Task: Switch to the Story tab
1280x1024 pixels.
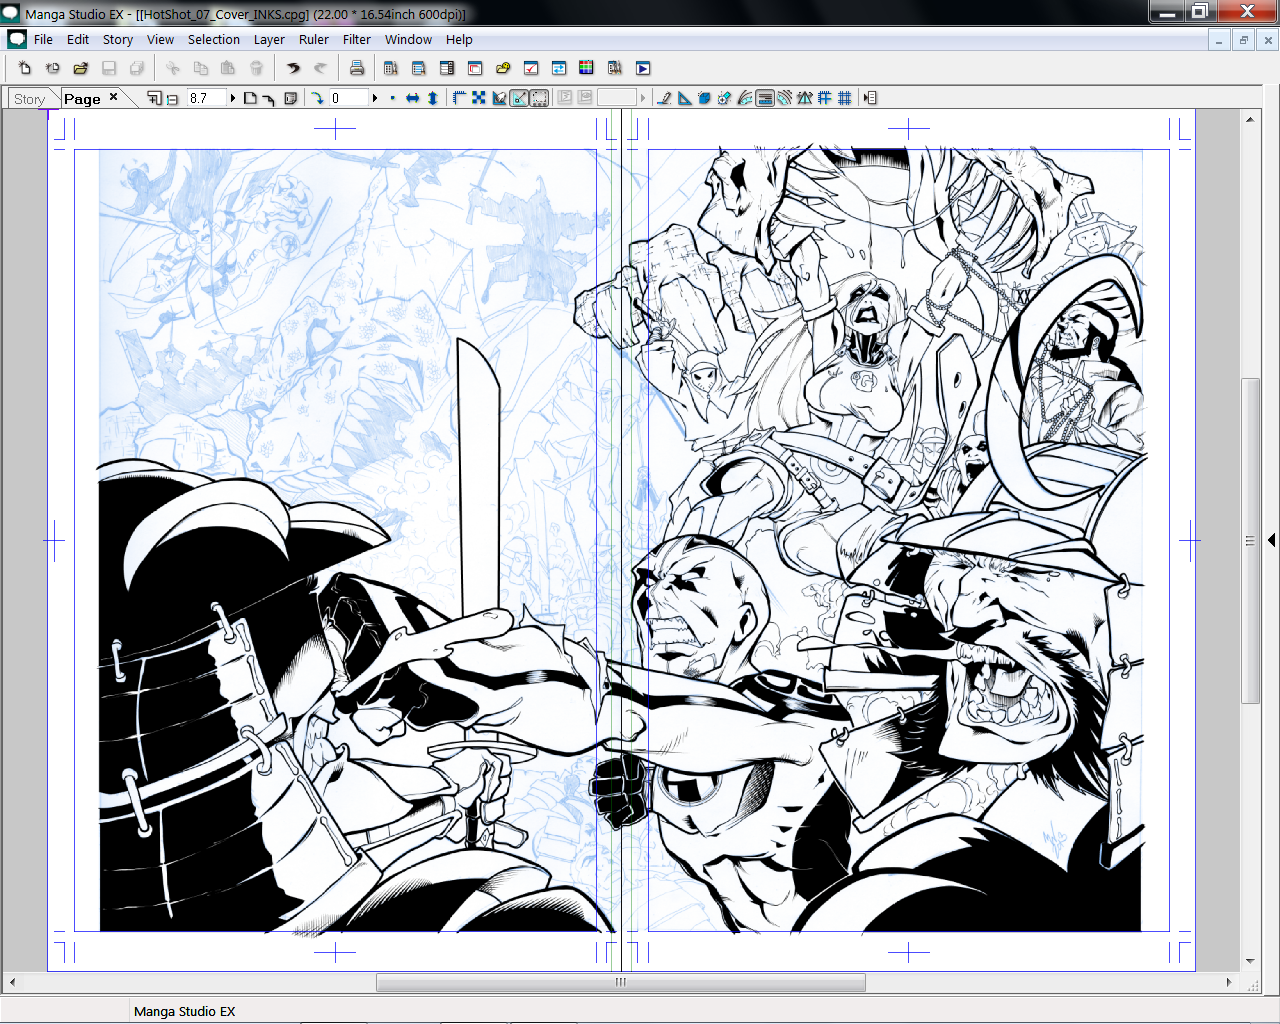Action: [30, 99]
